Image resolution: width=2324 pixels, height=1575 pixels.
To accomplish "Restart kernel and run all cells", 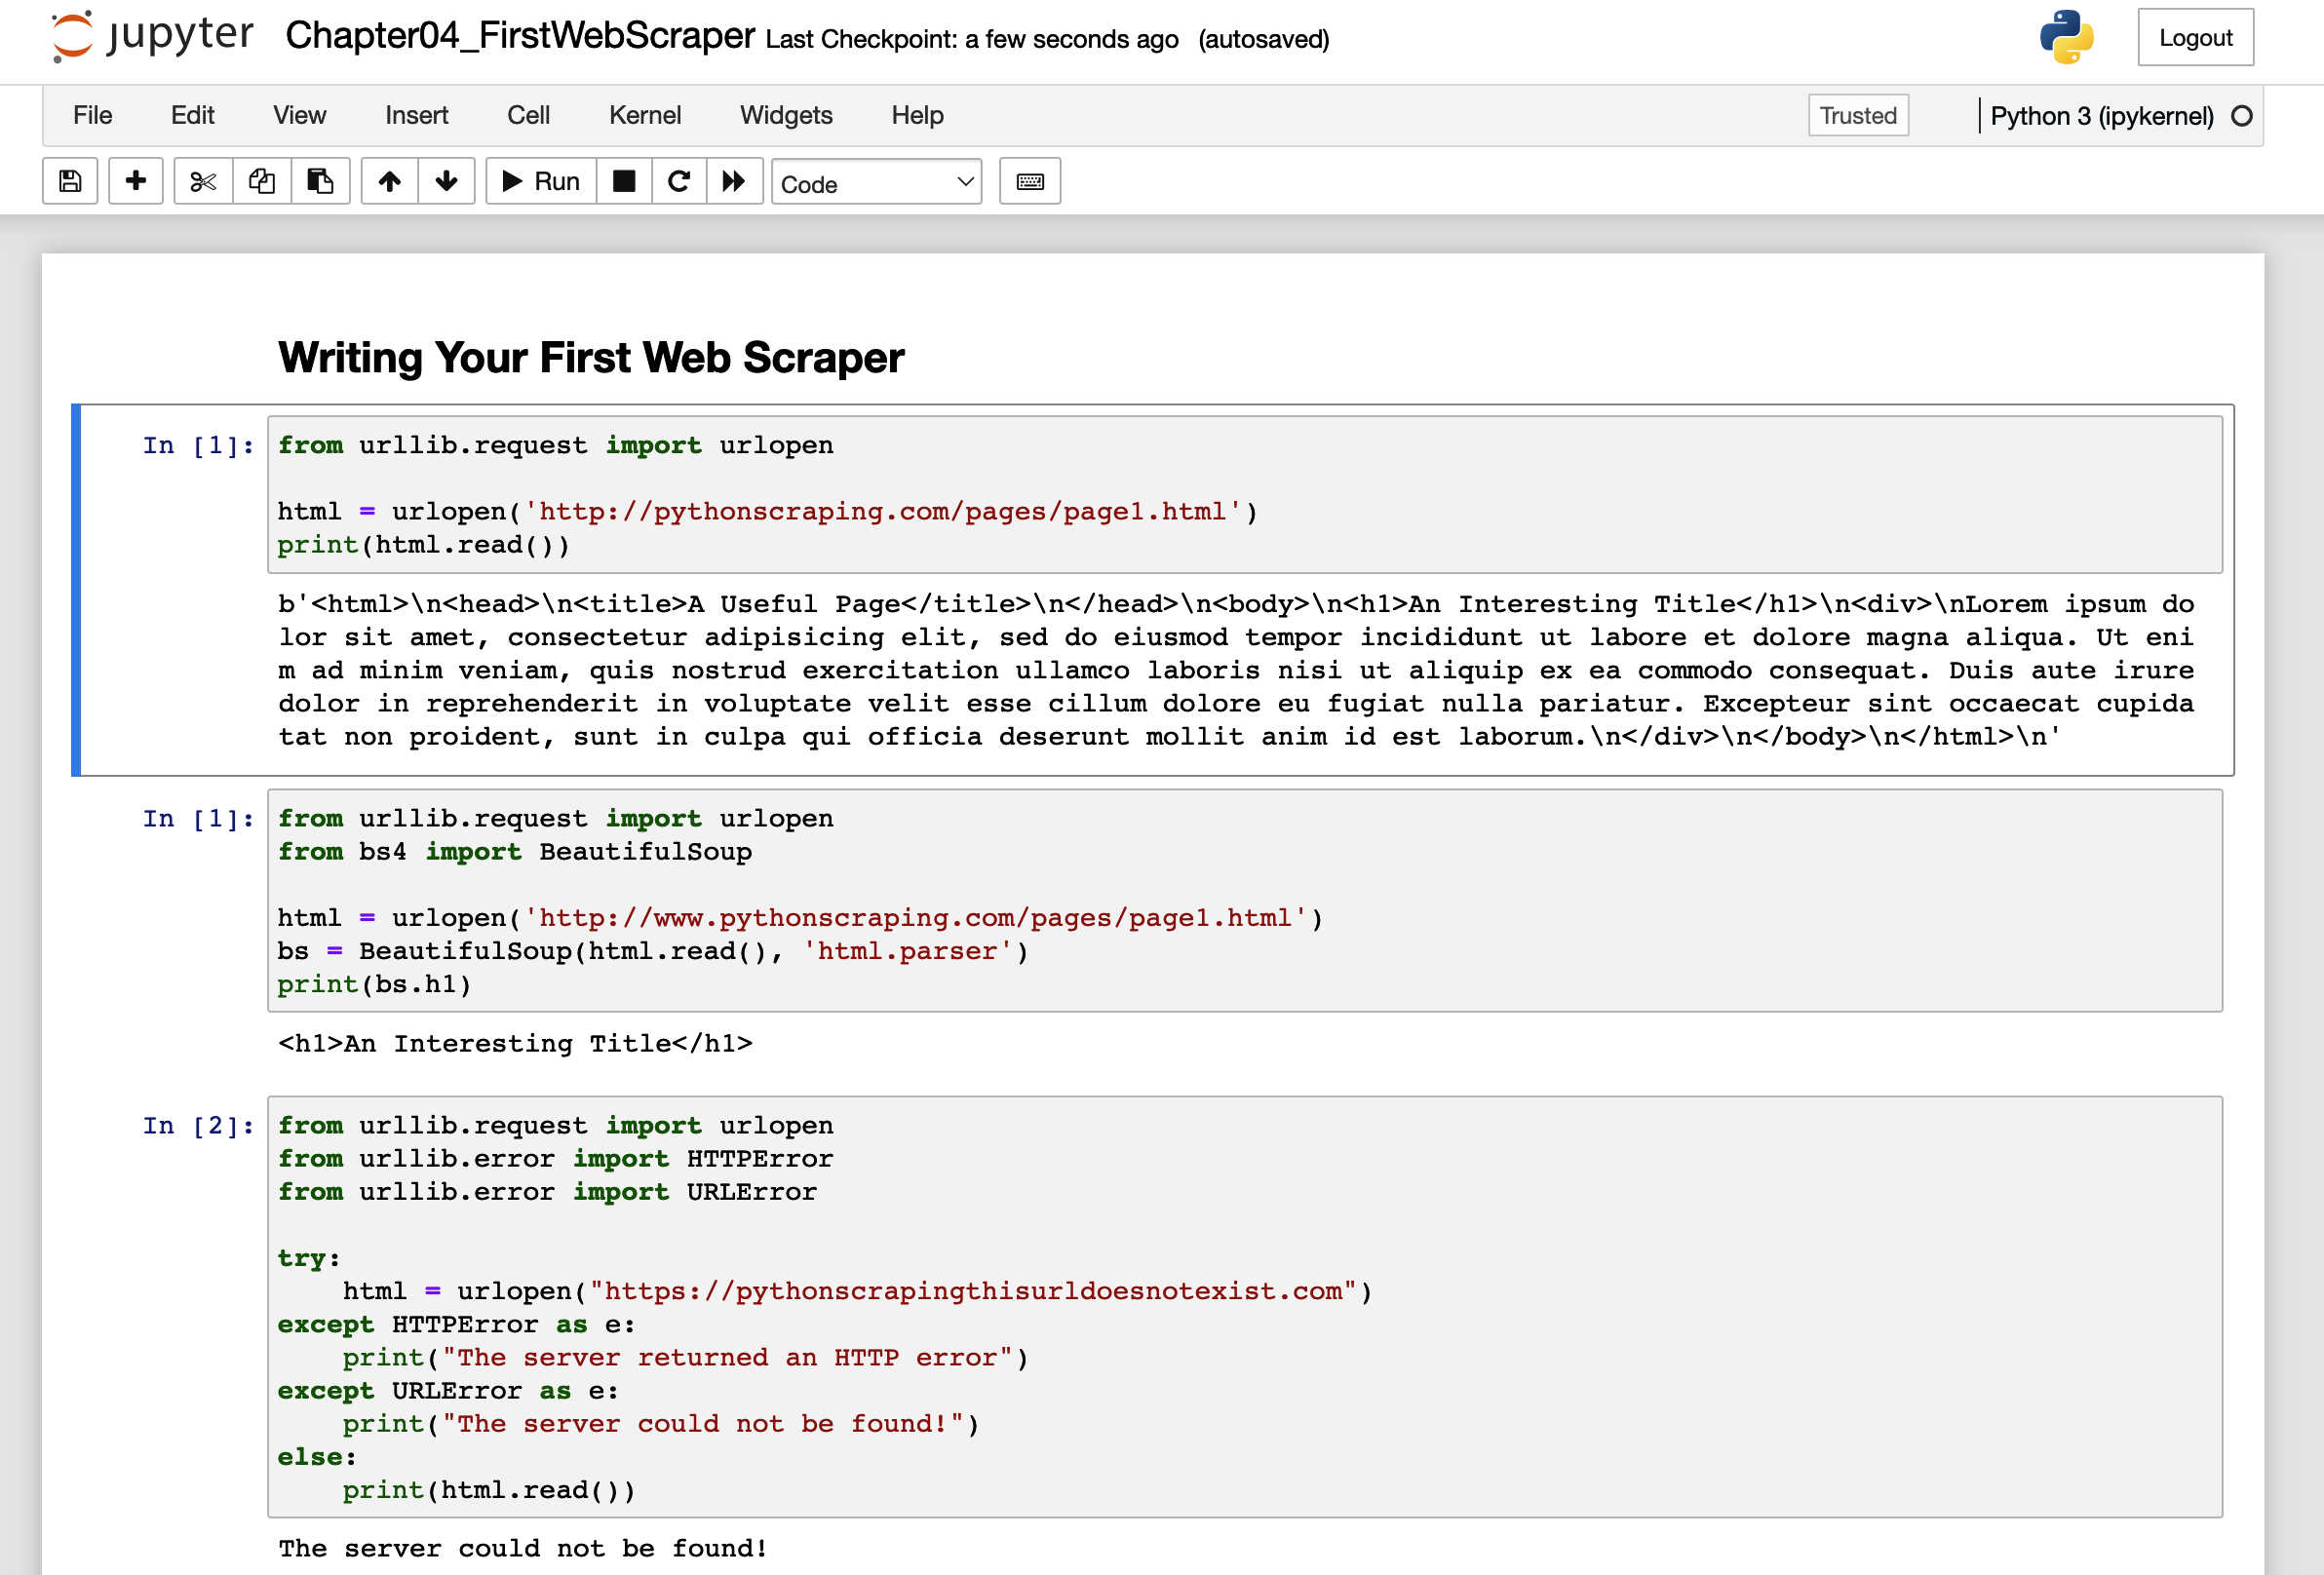I will click(x=734, y=181).
